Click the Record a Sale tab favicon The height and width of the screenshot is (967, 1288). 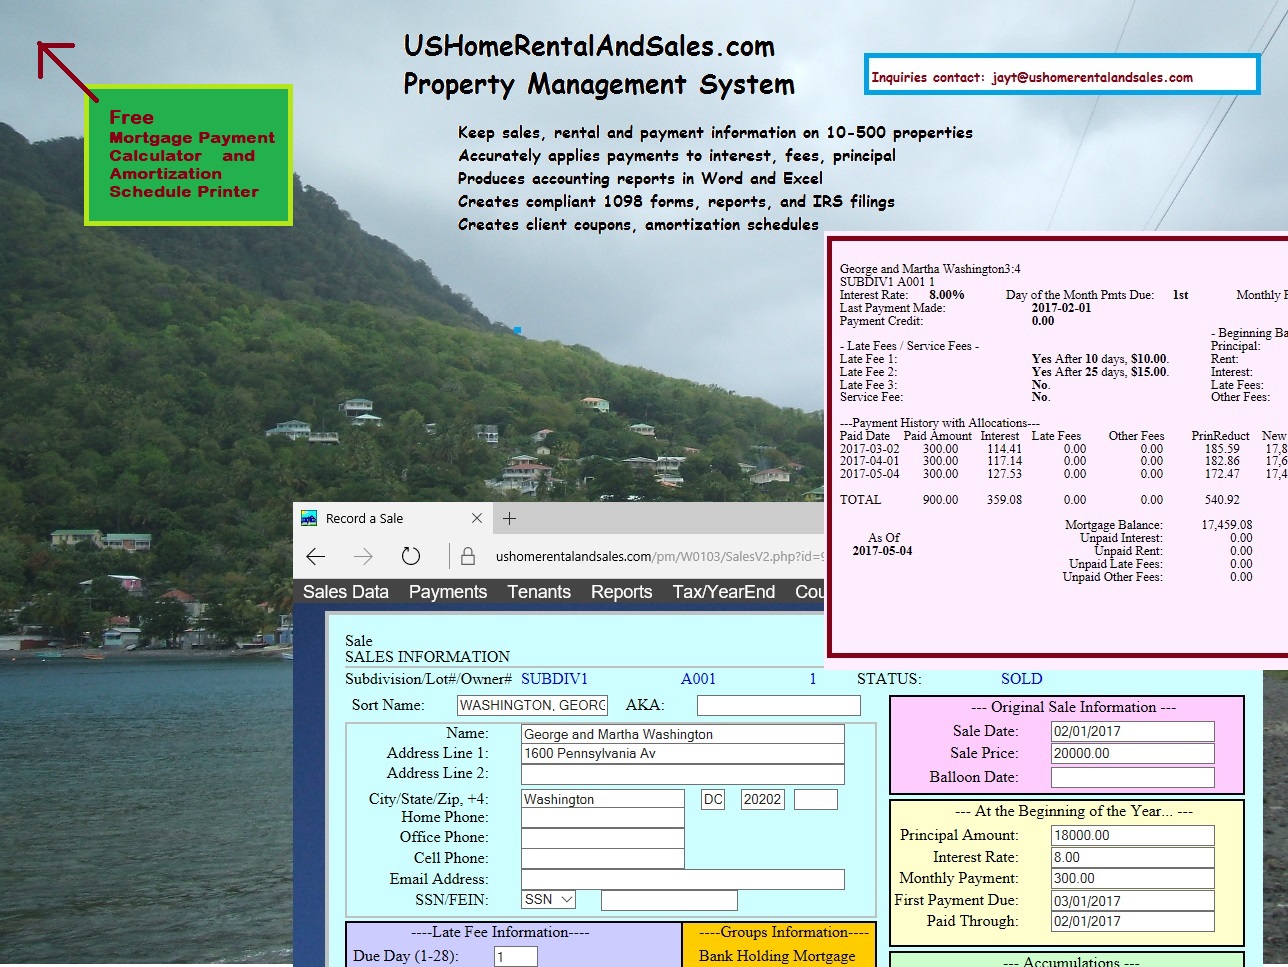(309, 518)
